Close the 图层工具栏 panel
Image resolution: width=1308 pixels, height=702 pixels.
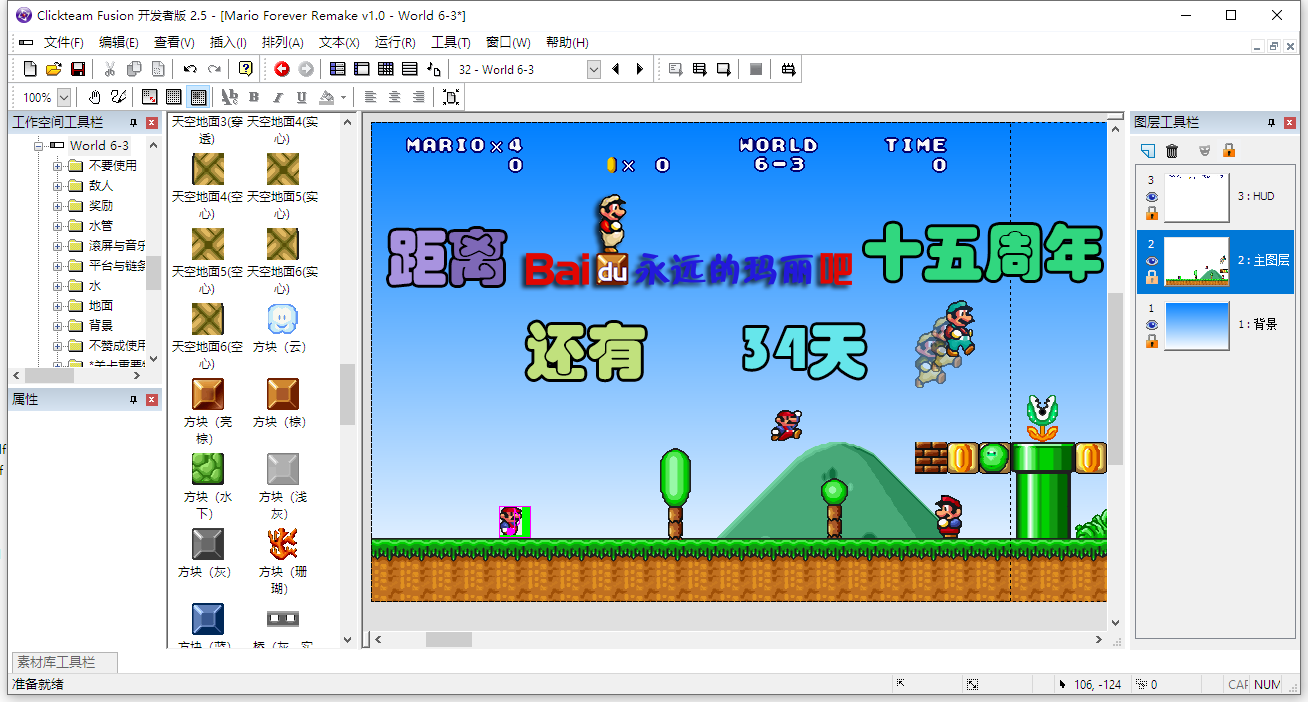point(1289,122)
